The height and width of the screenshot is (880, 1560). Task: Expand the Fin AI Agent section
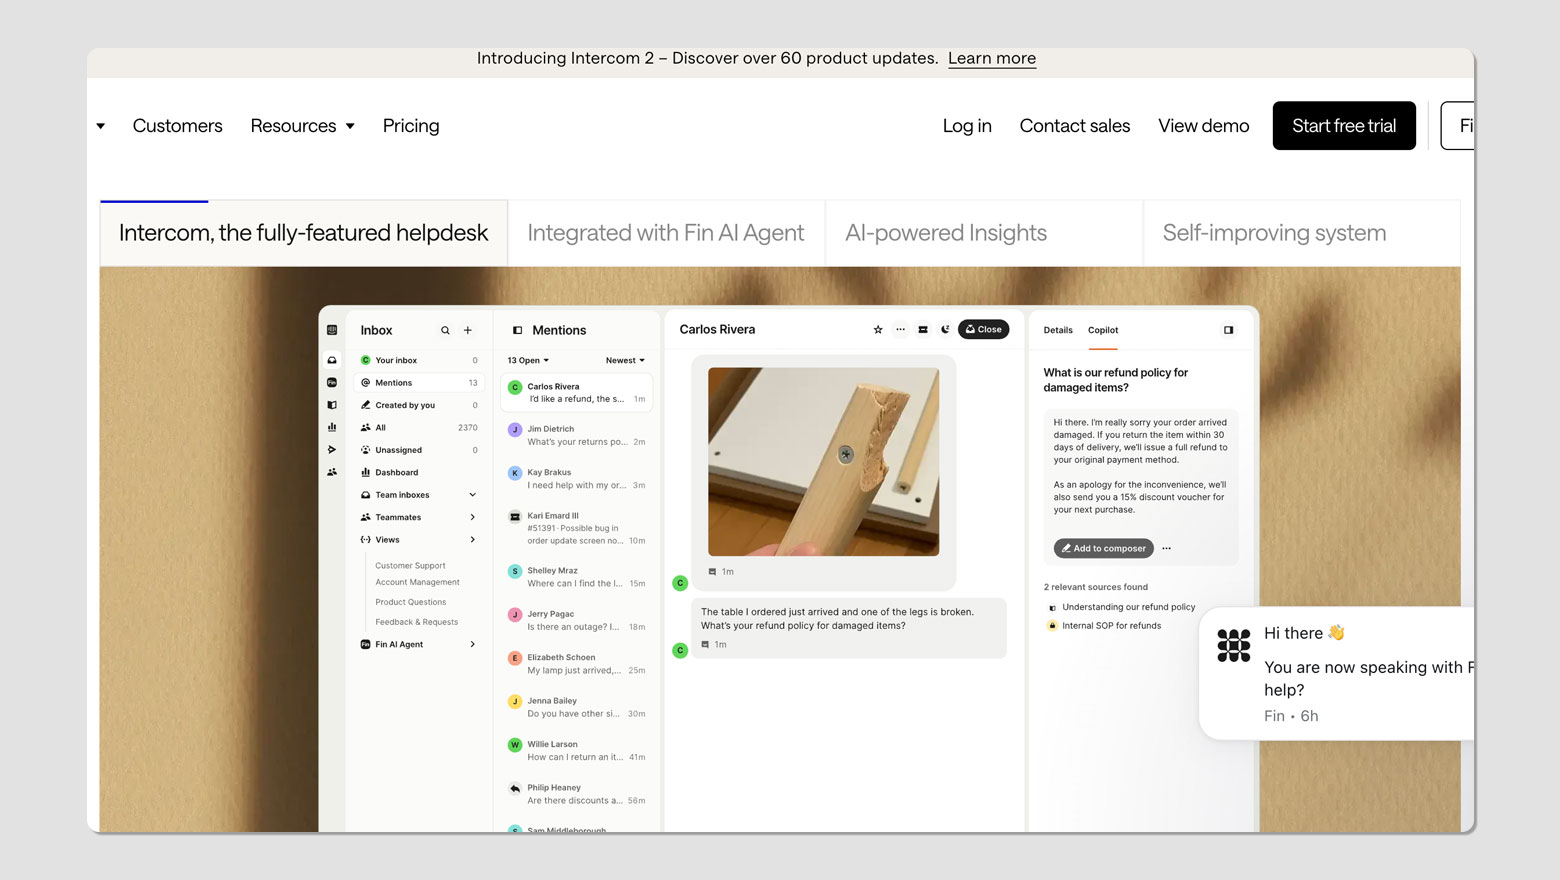click(x=472, y=644)
